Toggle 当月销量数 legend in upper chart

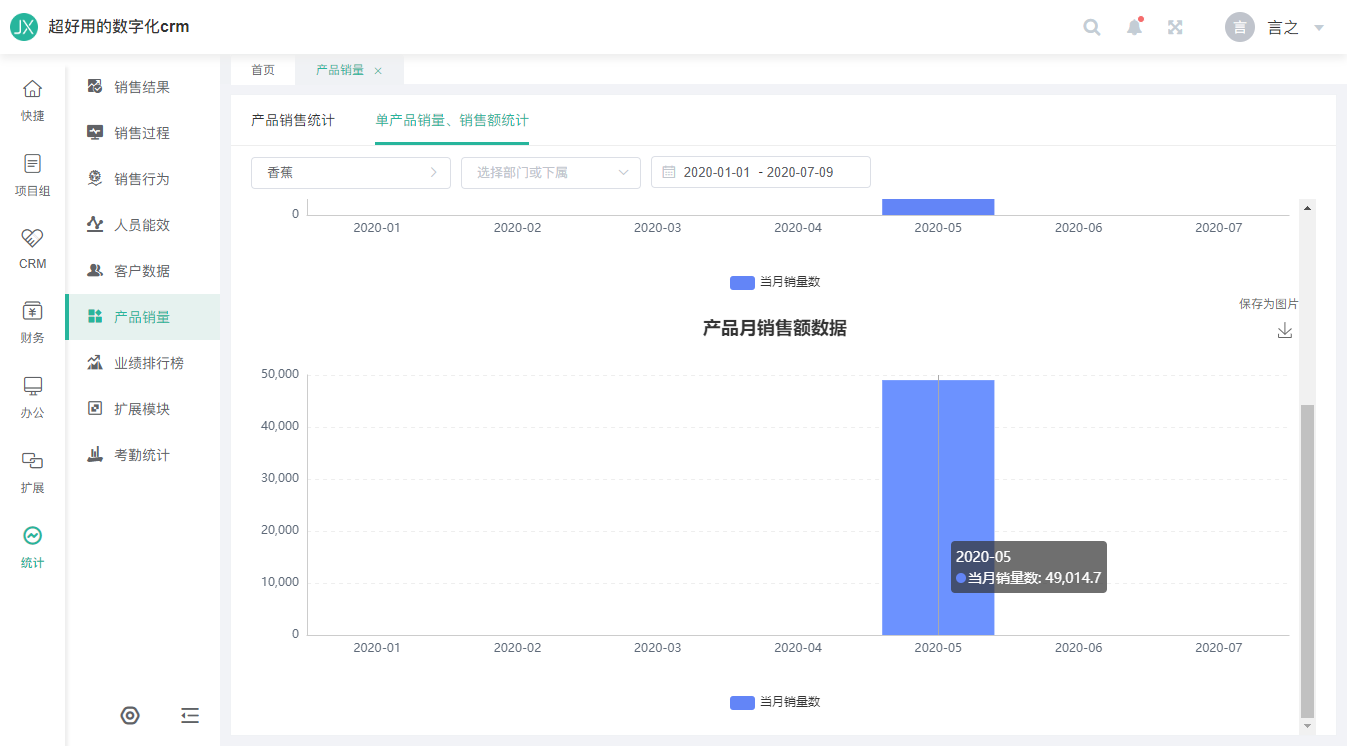click(776, 282)
